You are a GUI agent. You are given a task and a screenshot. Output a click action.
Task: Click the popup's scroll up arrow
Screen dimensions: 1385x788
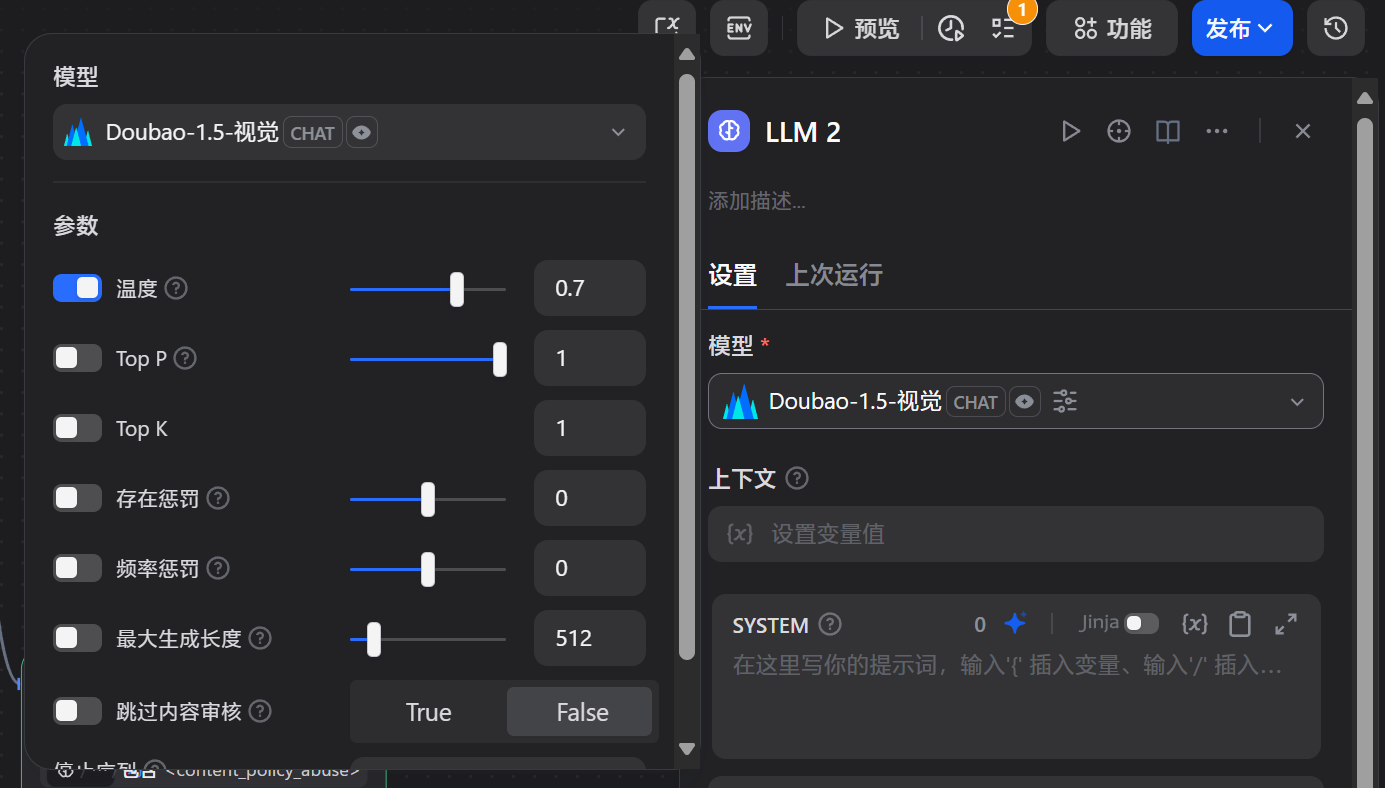pos(686,55)
